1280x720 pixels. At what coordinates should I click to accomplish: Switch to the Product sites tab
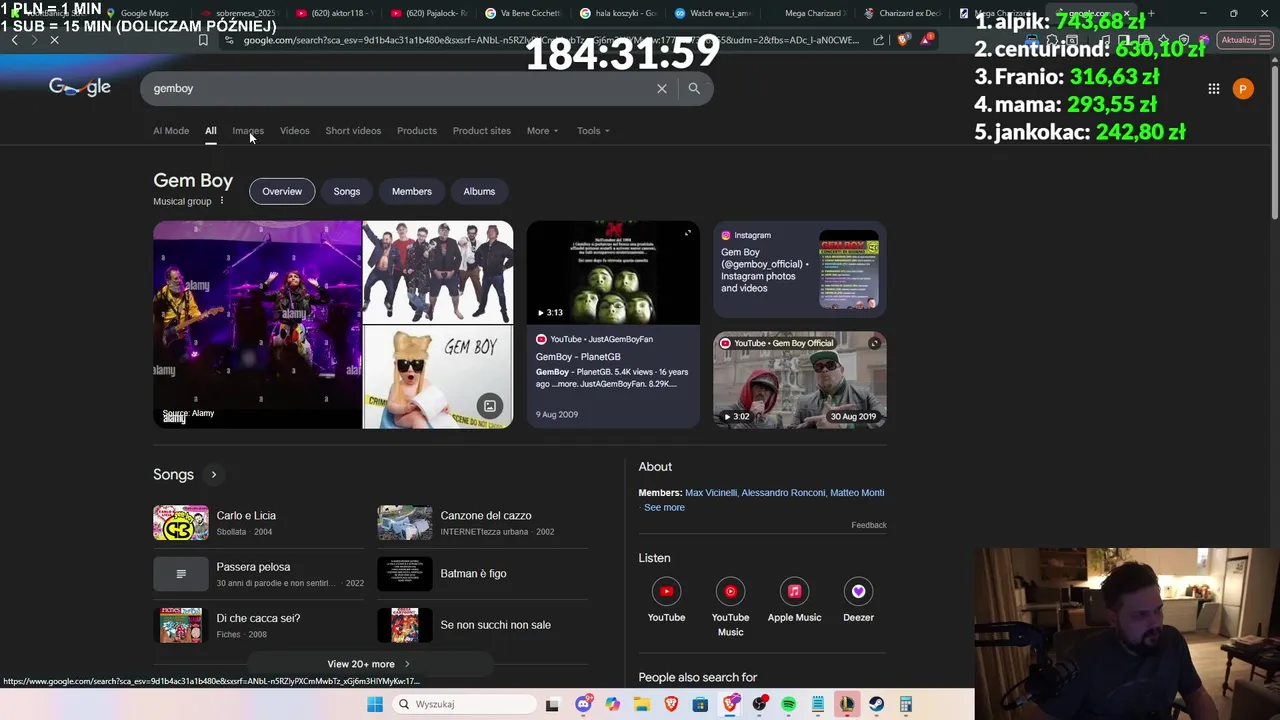[482, 131]
